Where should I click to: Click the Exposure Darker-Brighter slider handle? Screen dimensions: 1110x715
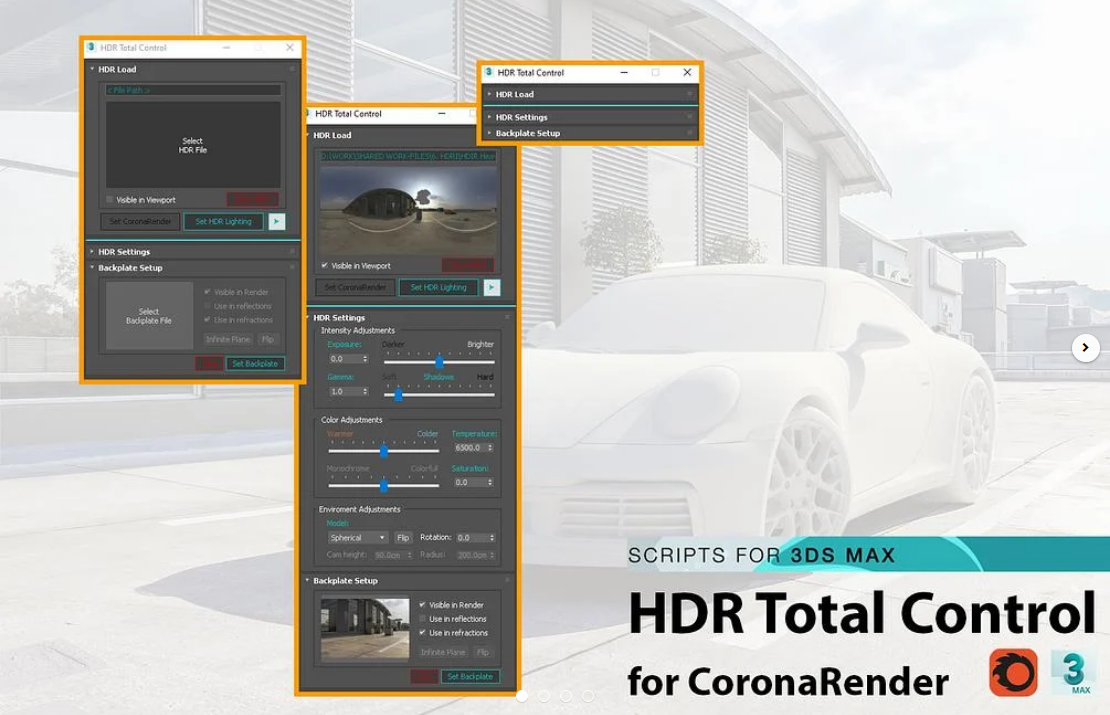[439, 360]
